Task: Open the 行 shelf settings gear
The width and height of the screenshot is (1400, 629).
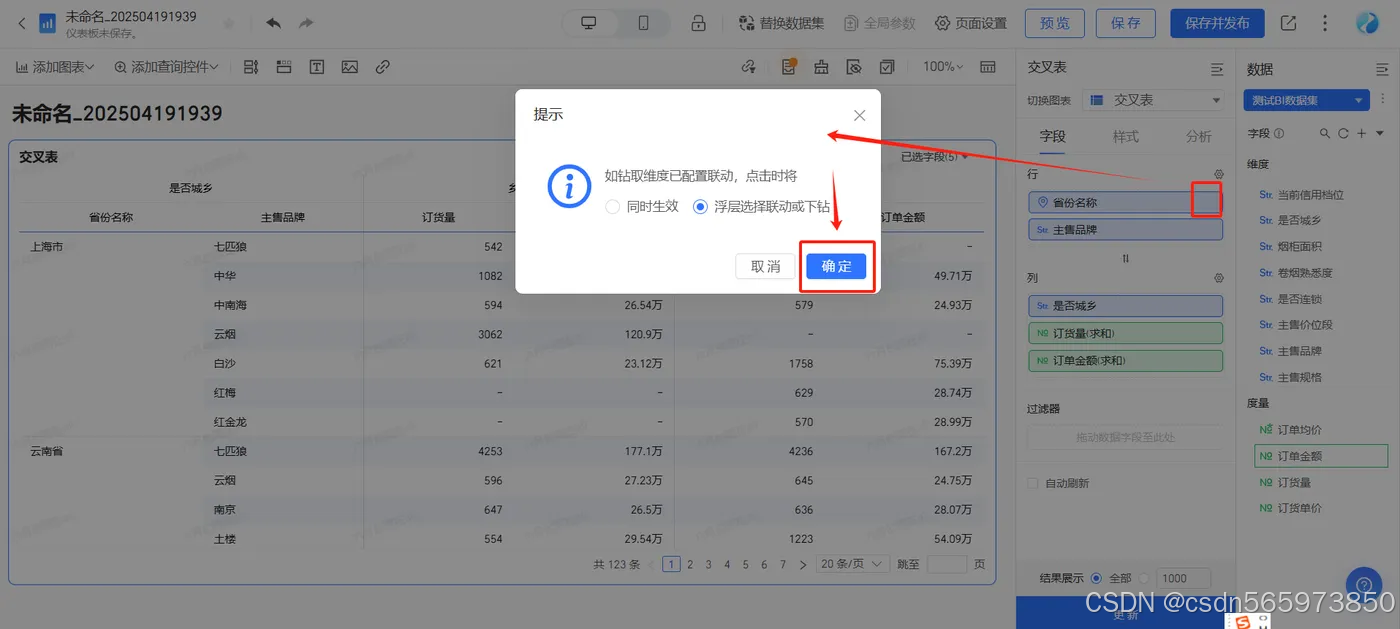Action: click(1218, 174)
